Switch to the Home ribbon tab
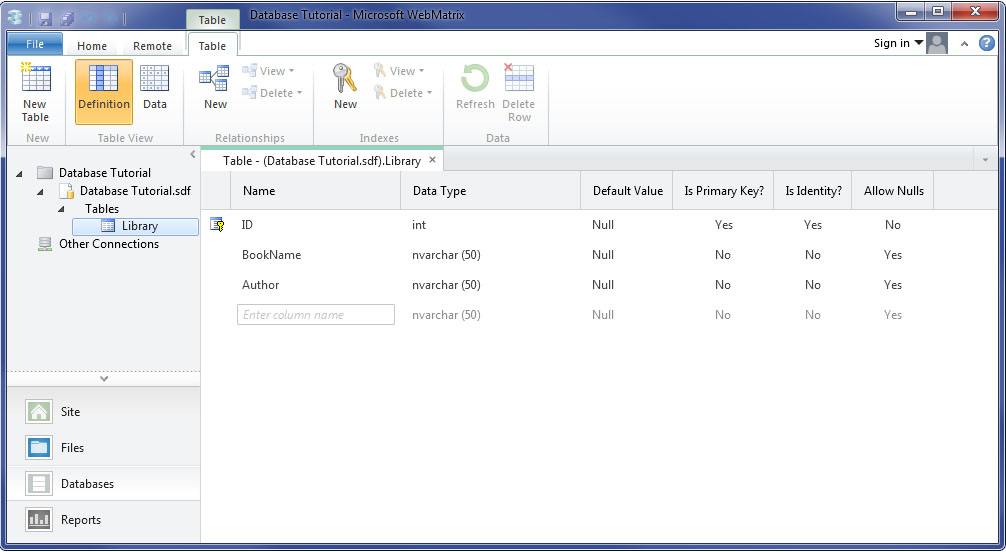This screenshot has height=552, width=1006. [x=92, y=46]
